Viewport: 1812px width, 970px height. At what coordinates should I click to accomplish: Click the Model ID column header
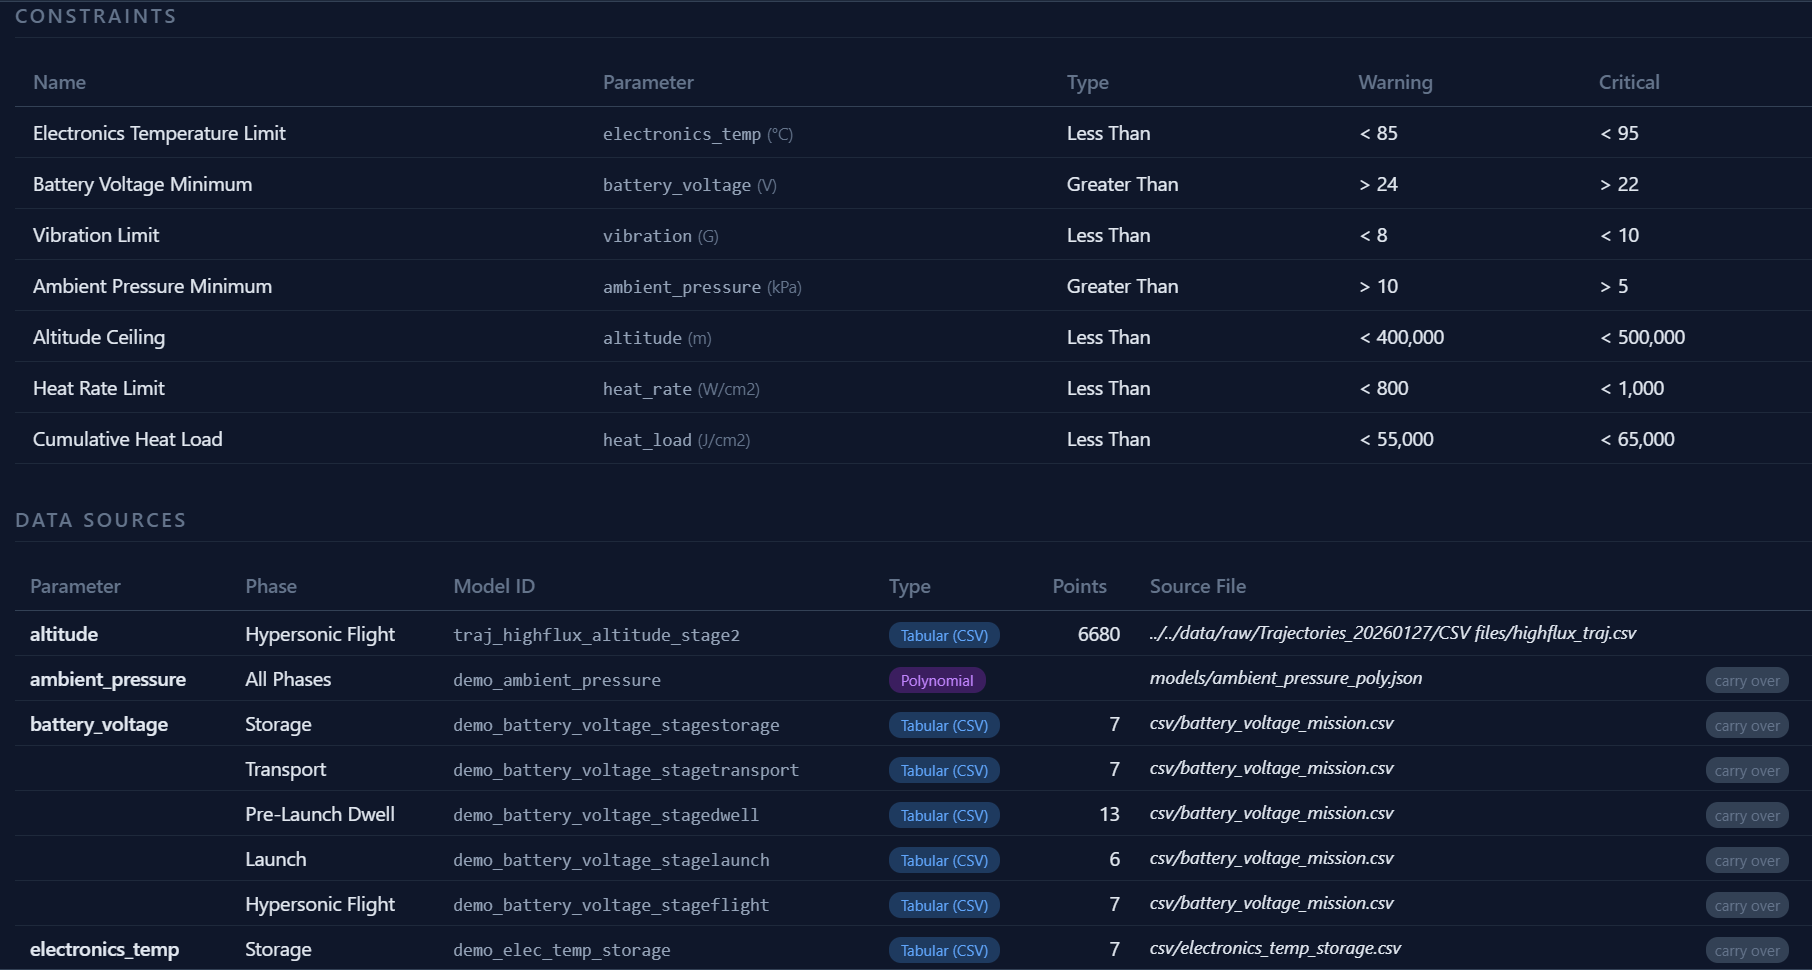click(x=494, y=586)
